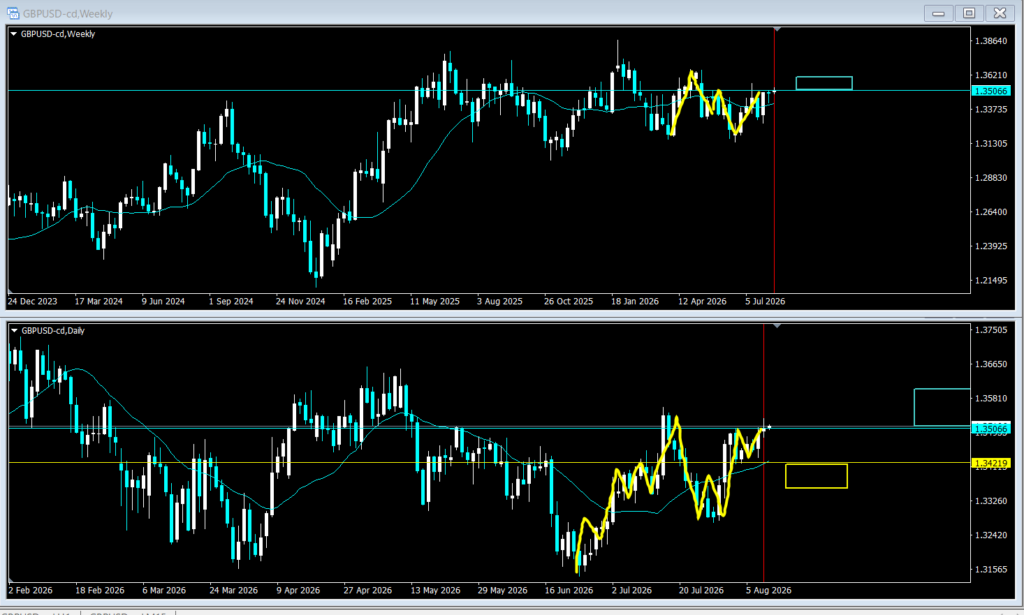Click the 16 Feb 2025 date on Weekly axis
The width and height of the screenshot is (1024, 615).
pyautogui.click(x=368, y=301)
